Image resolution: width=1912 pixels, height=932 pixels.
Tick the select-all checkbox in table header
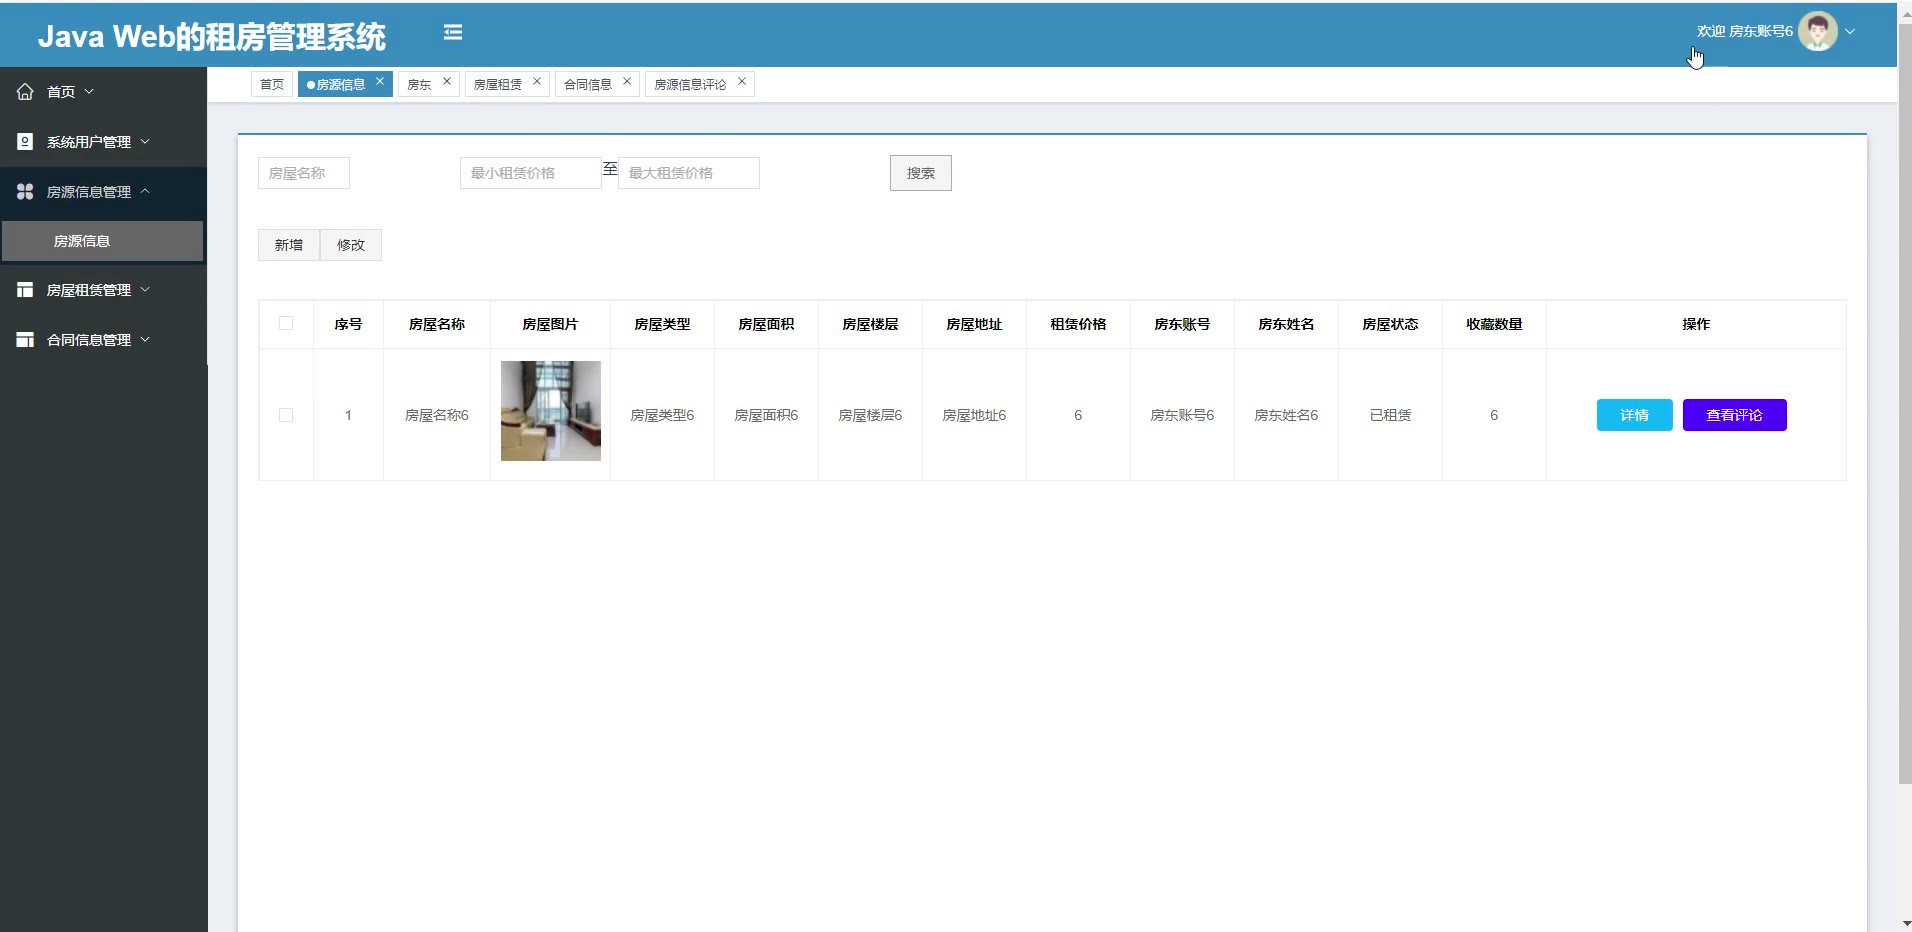tap(286, 323)
